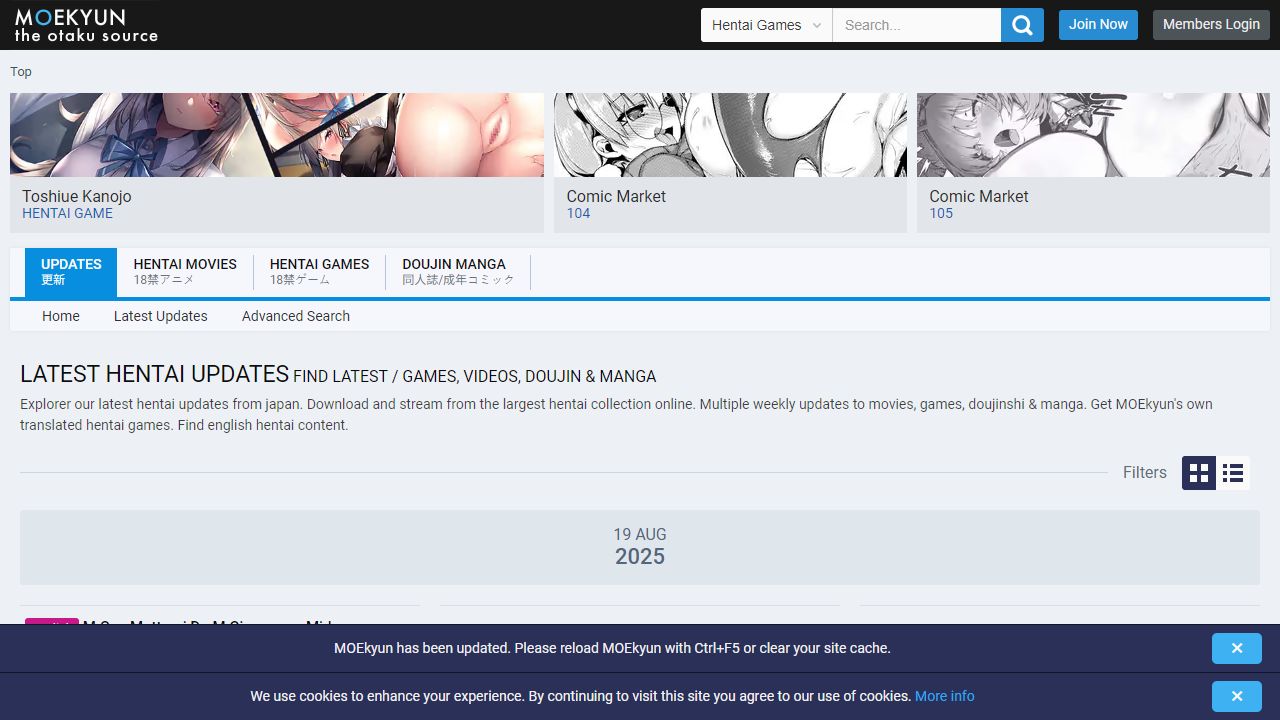Click the LATEST HENTAI UPDATES heading

tap(155, 374)
